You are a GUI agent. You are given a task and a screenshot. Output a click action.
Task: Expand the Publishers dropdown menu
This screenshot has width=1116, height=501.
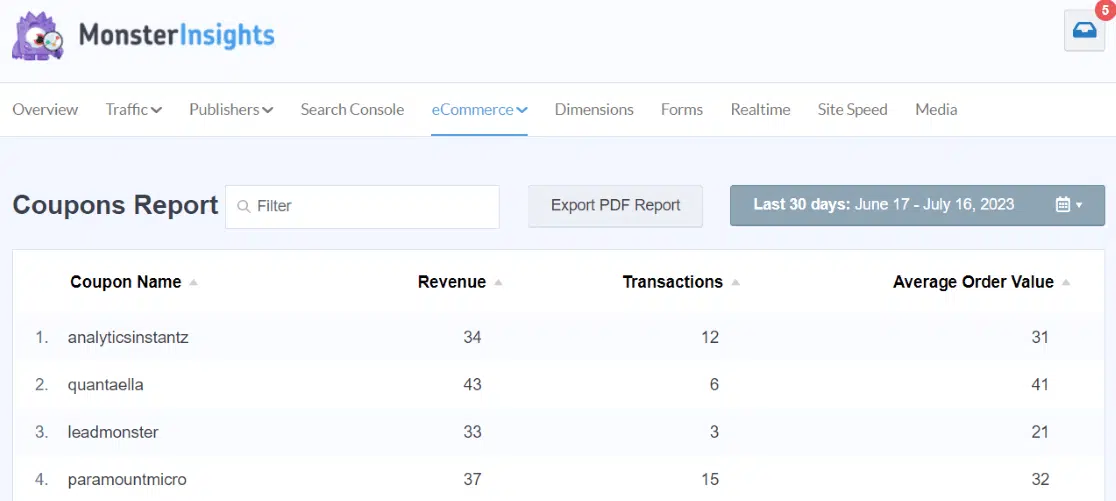click(231, 110)
